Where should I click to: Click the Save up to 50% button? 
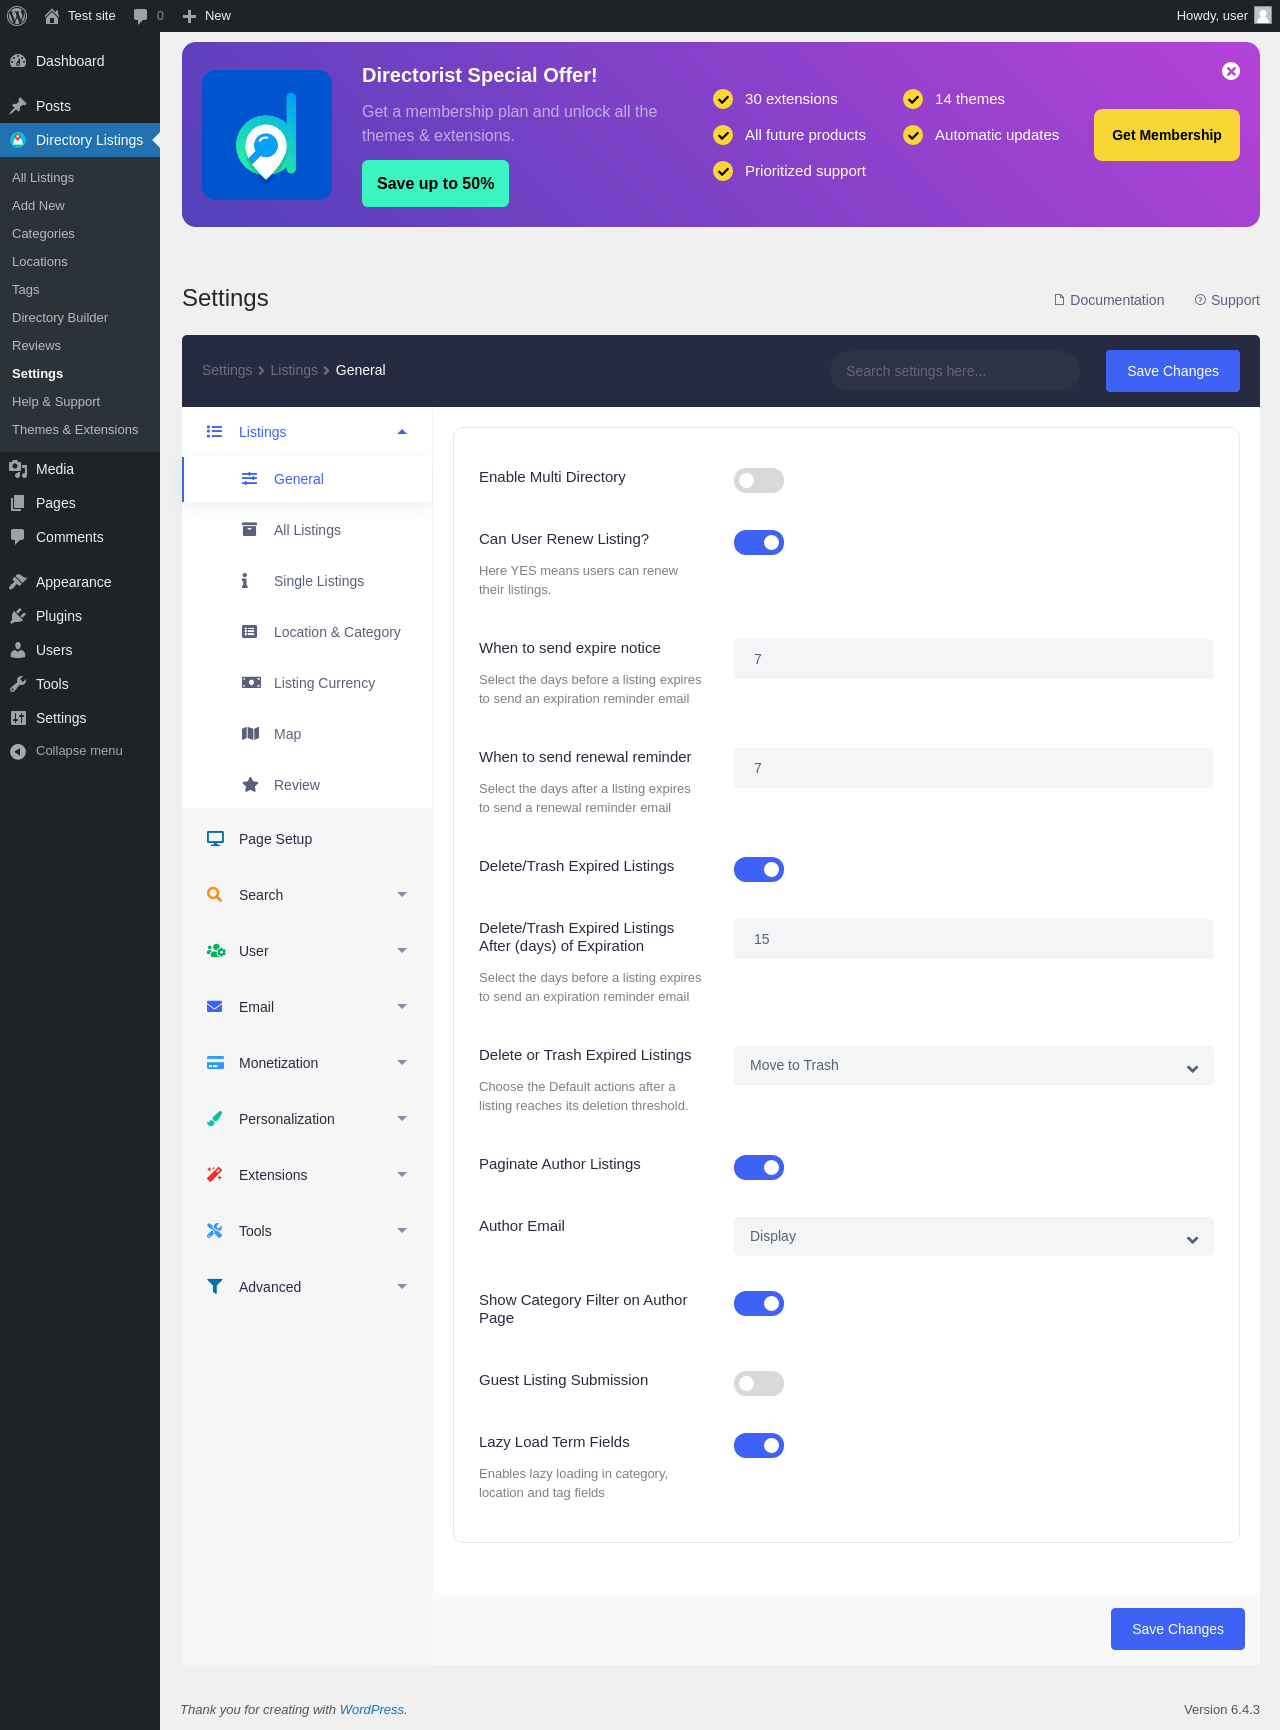pyautogui.click(x=435, y=184)
